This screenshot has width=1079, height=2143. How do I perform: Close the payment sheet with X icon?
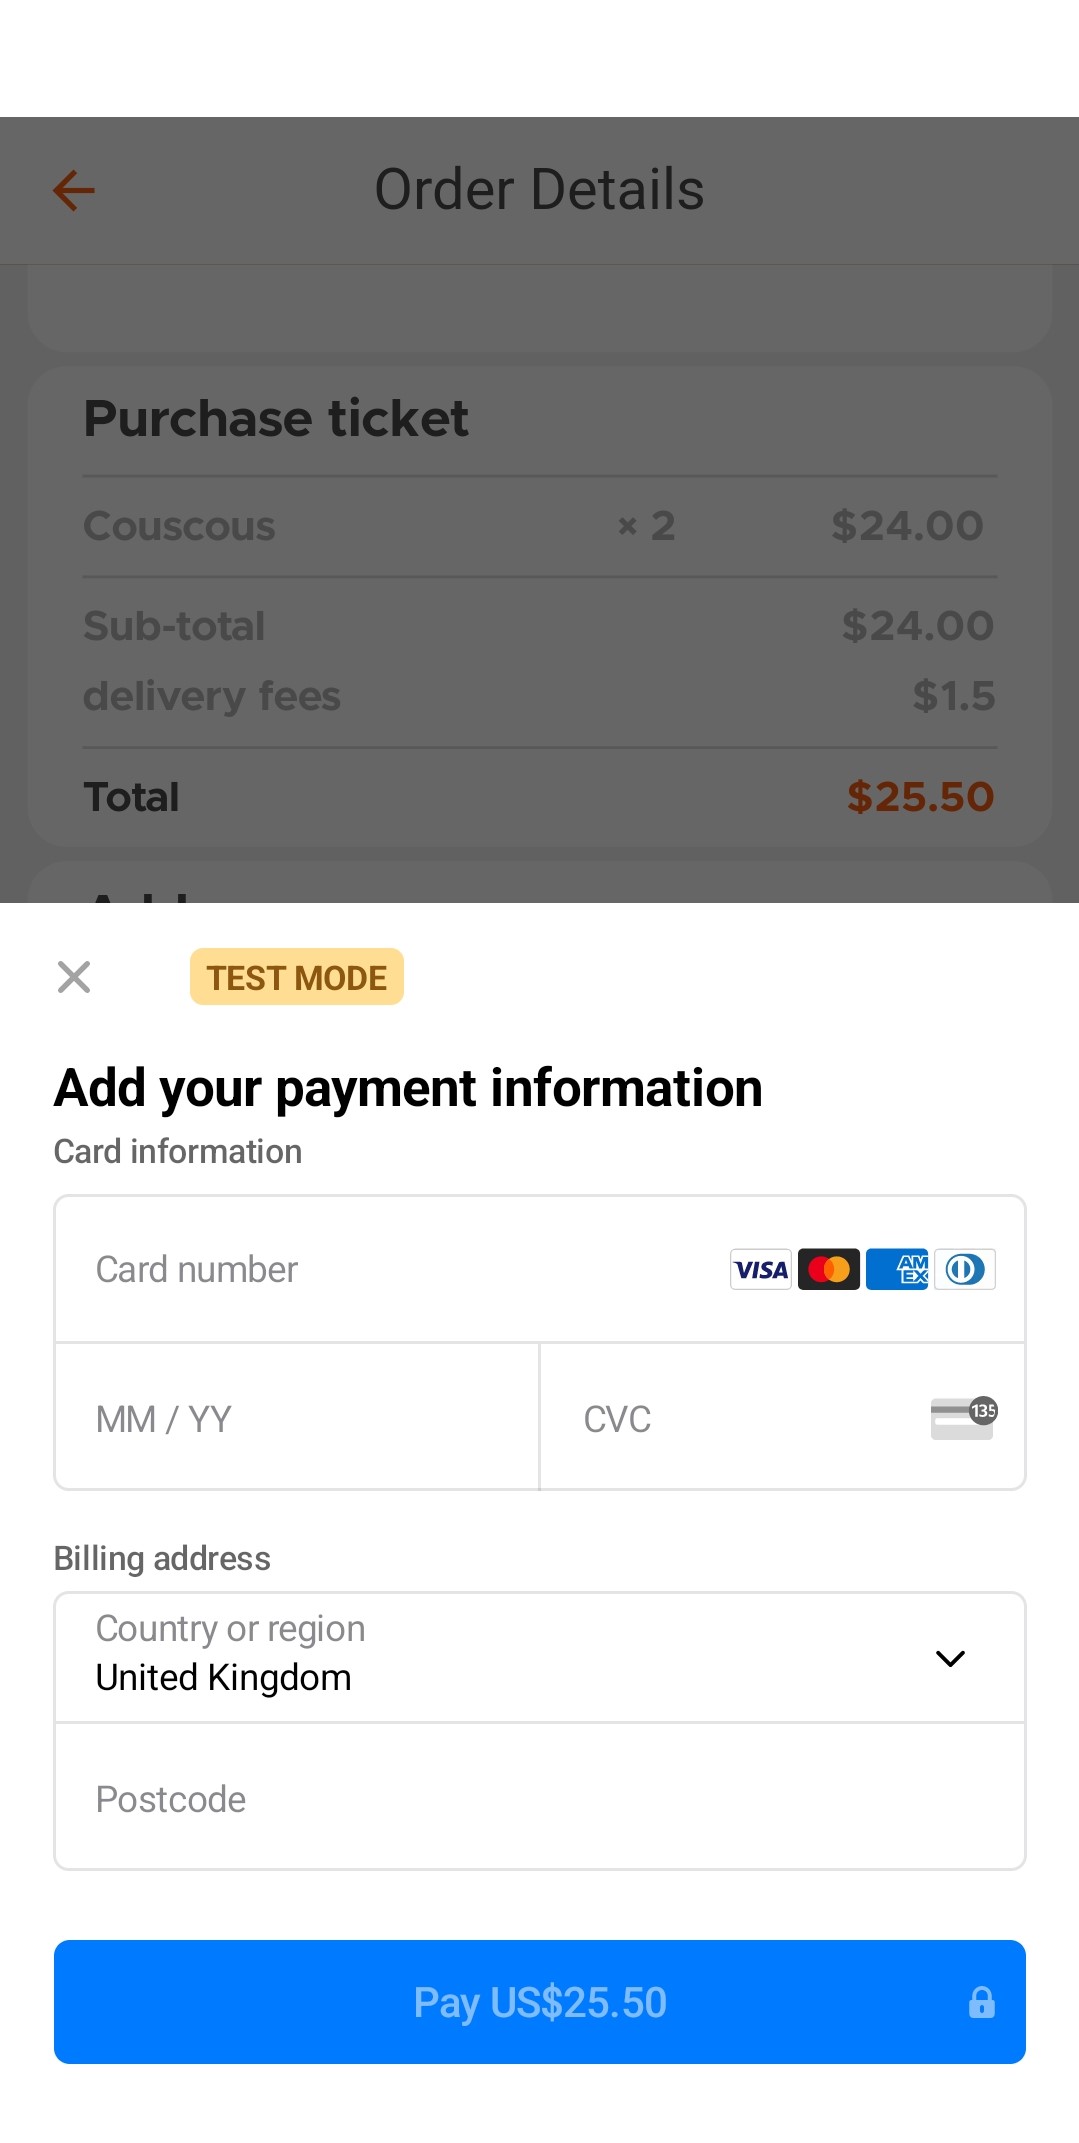tap(74, 977)
